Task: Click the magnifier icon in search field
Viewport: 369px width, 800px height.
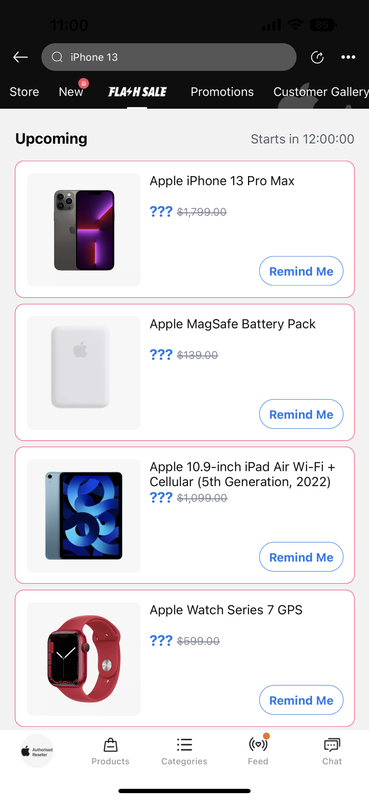Action: [57, 57]
